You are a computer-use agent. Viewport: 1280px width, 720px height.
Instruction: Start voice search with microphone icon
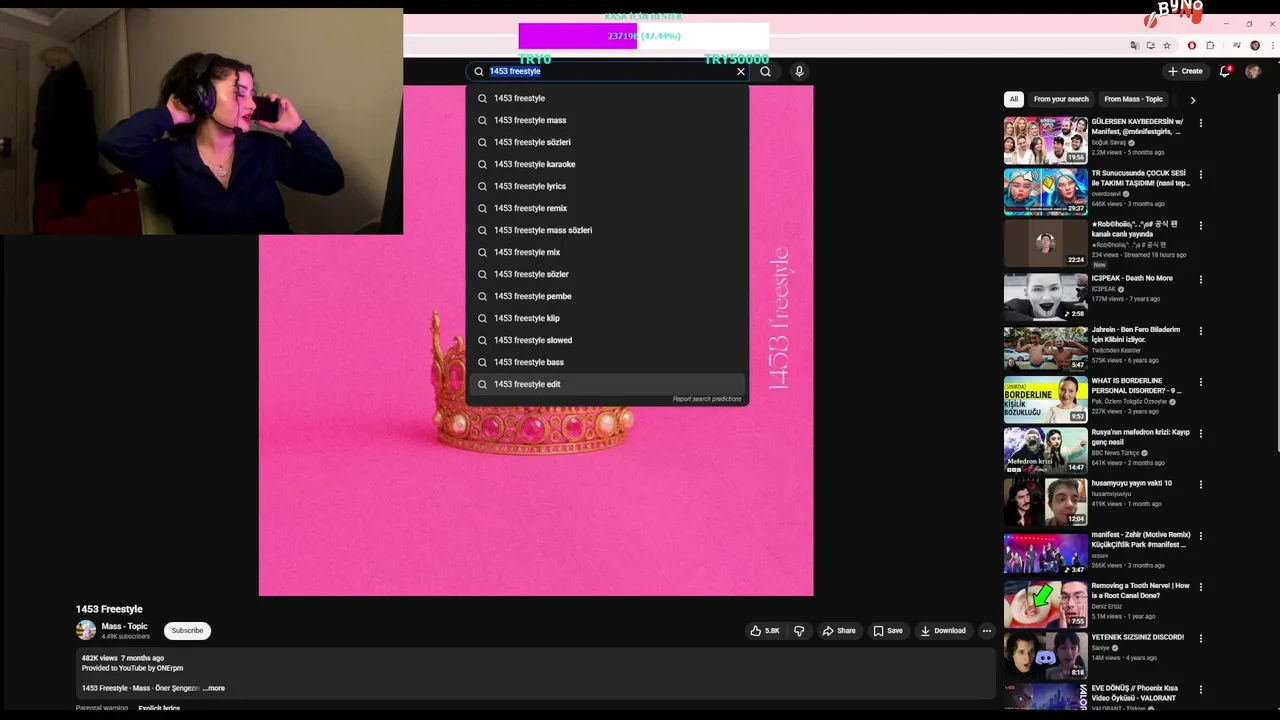(799, 71)
